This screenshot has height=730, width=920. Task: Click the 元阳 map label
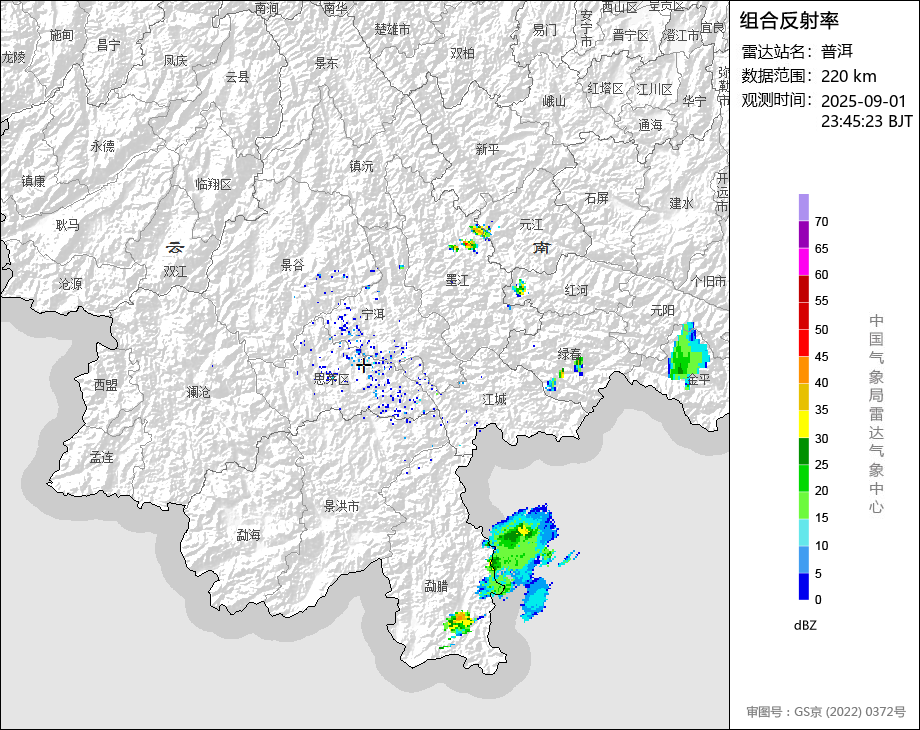pyautogui.click(x=662, y=310)
